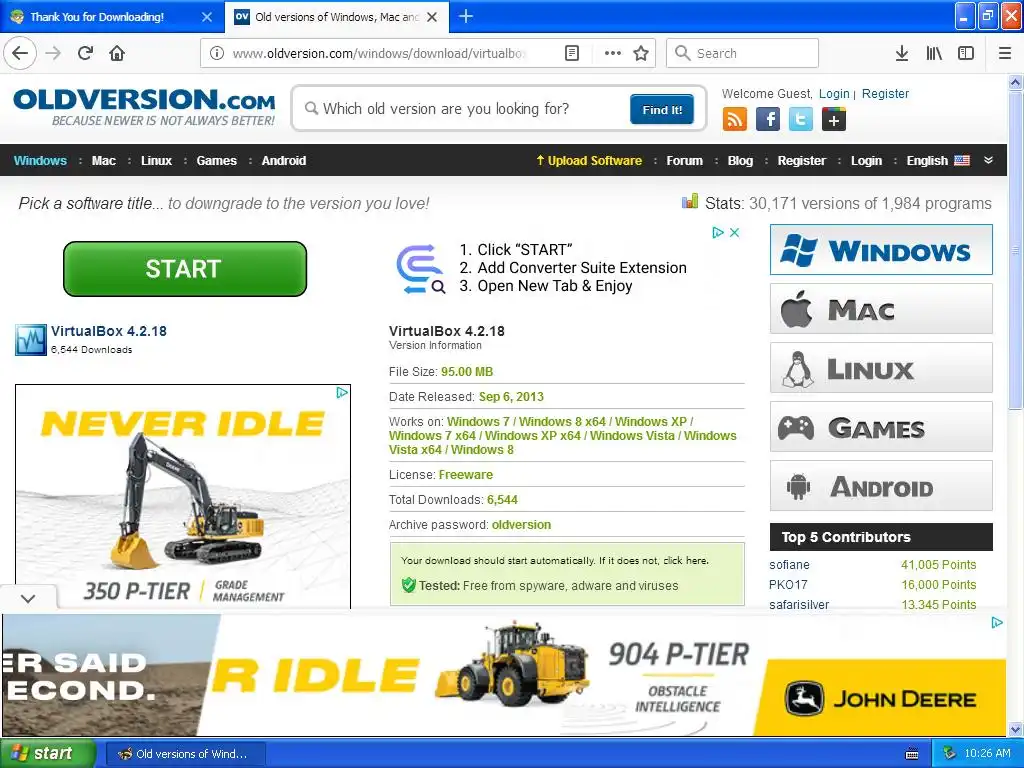
Task: Click AdChoices icon on bottom banner ad
Action: coord(997,622)
